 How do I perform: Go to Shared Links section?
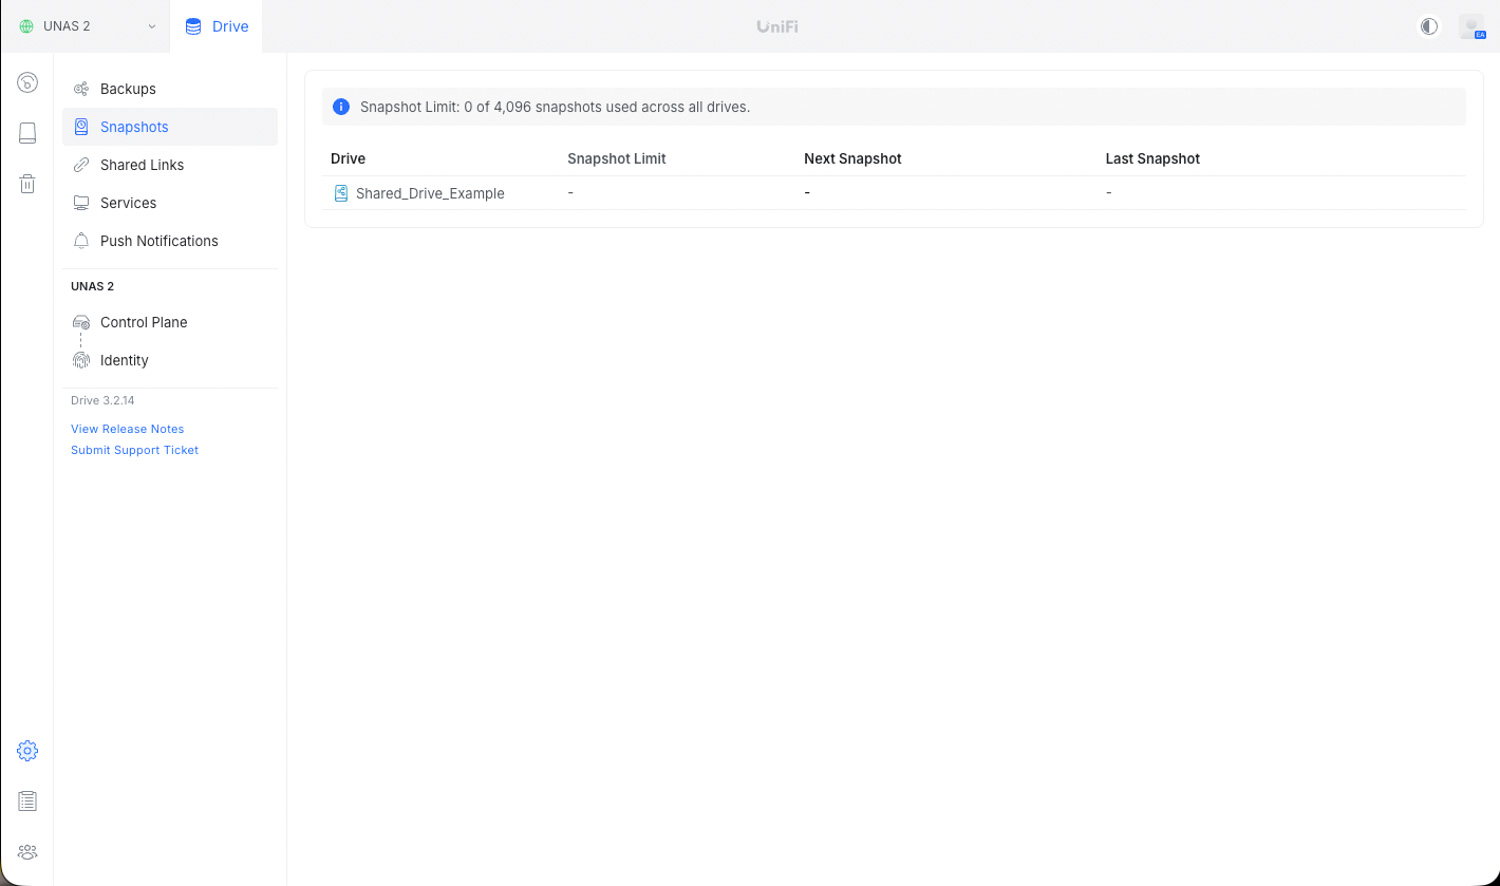(x=142, y=165)
